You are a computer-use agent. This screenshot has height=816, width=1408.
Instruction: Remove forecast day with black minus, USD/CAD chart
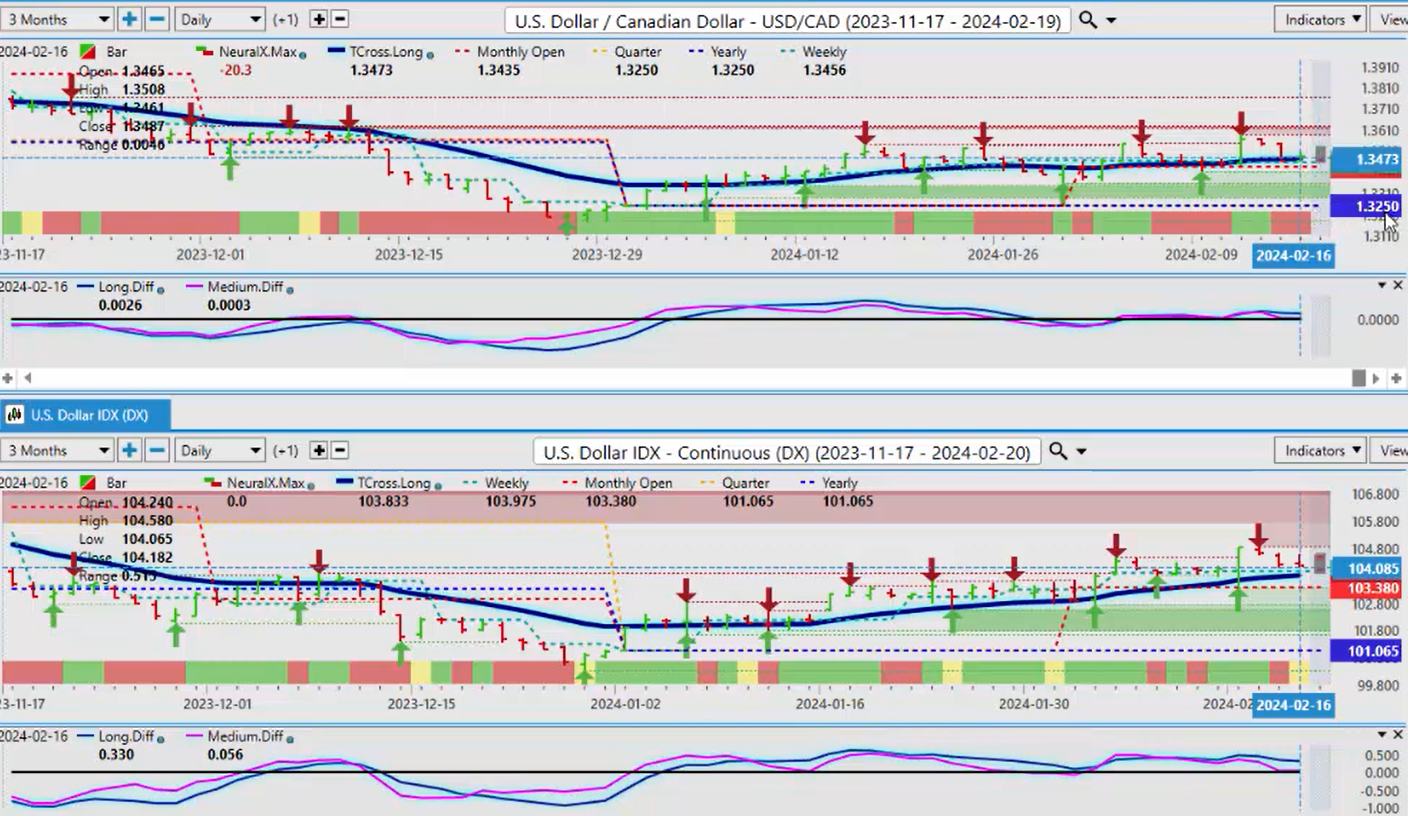tap(340, 19)
